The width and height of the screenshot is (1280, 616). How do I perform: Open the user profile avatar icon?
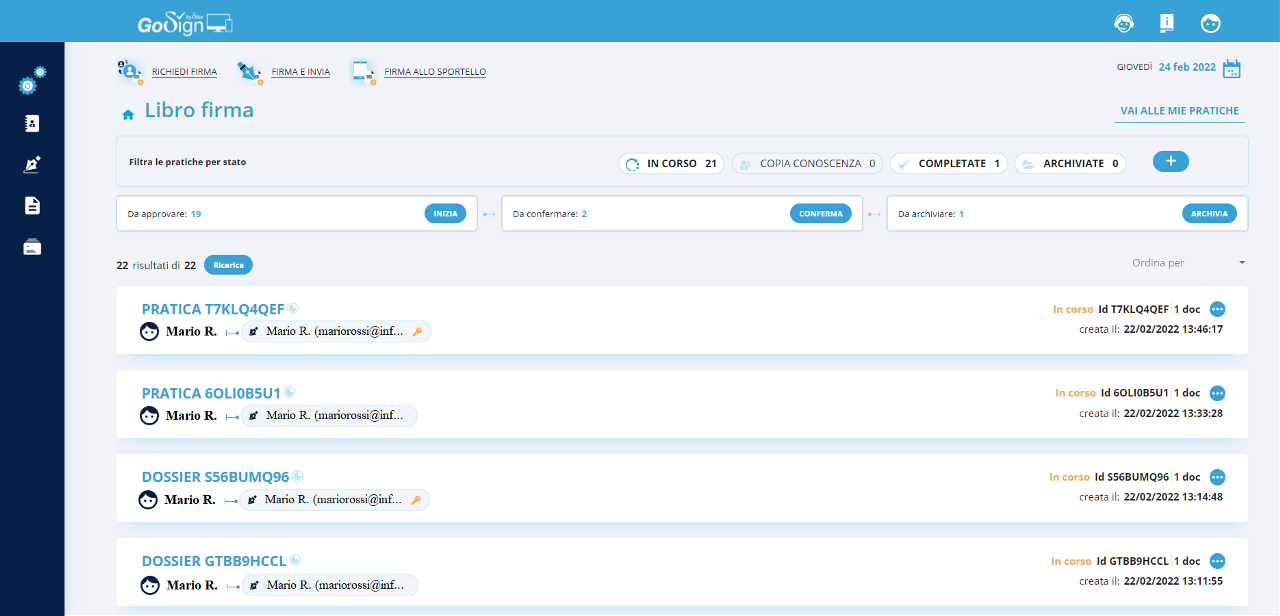(1210, 23)
